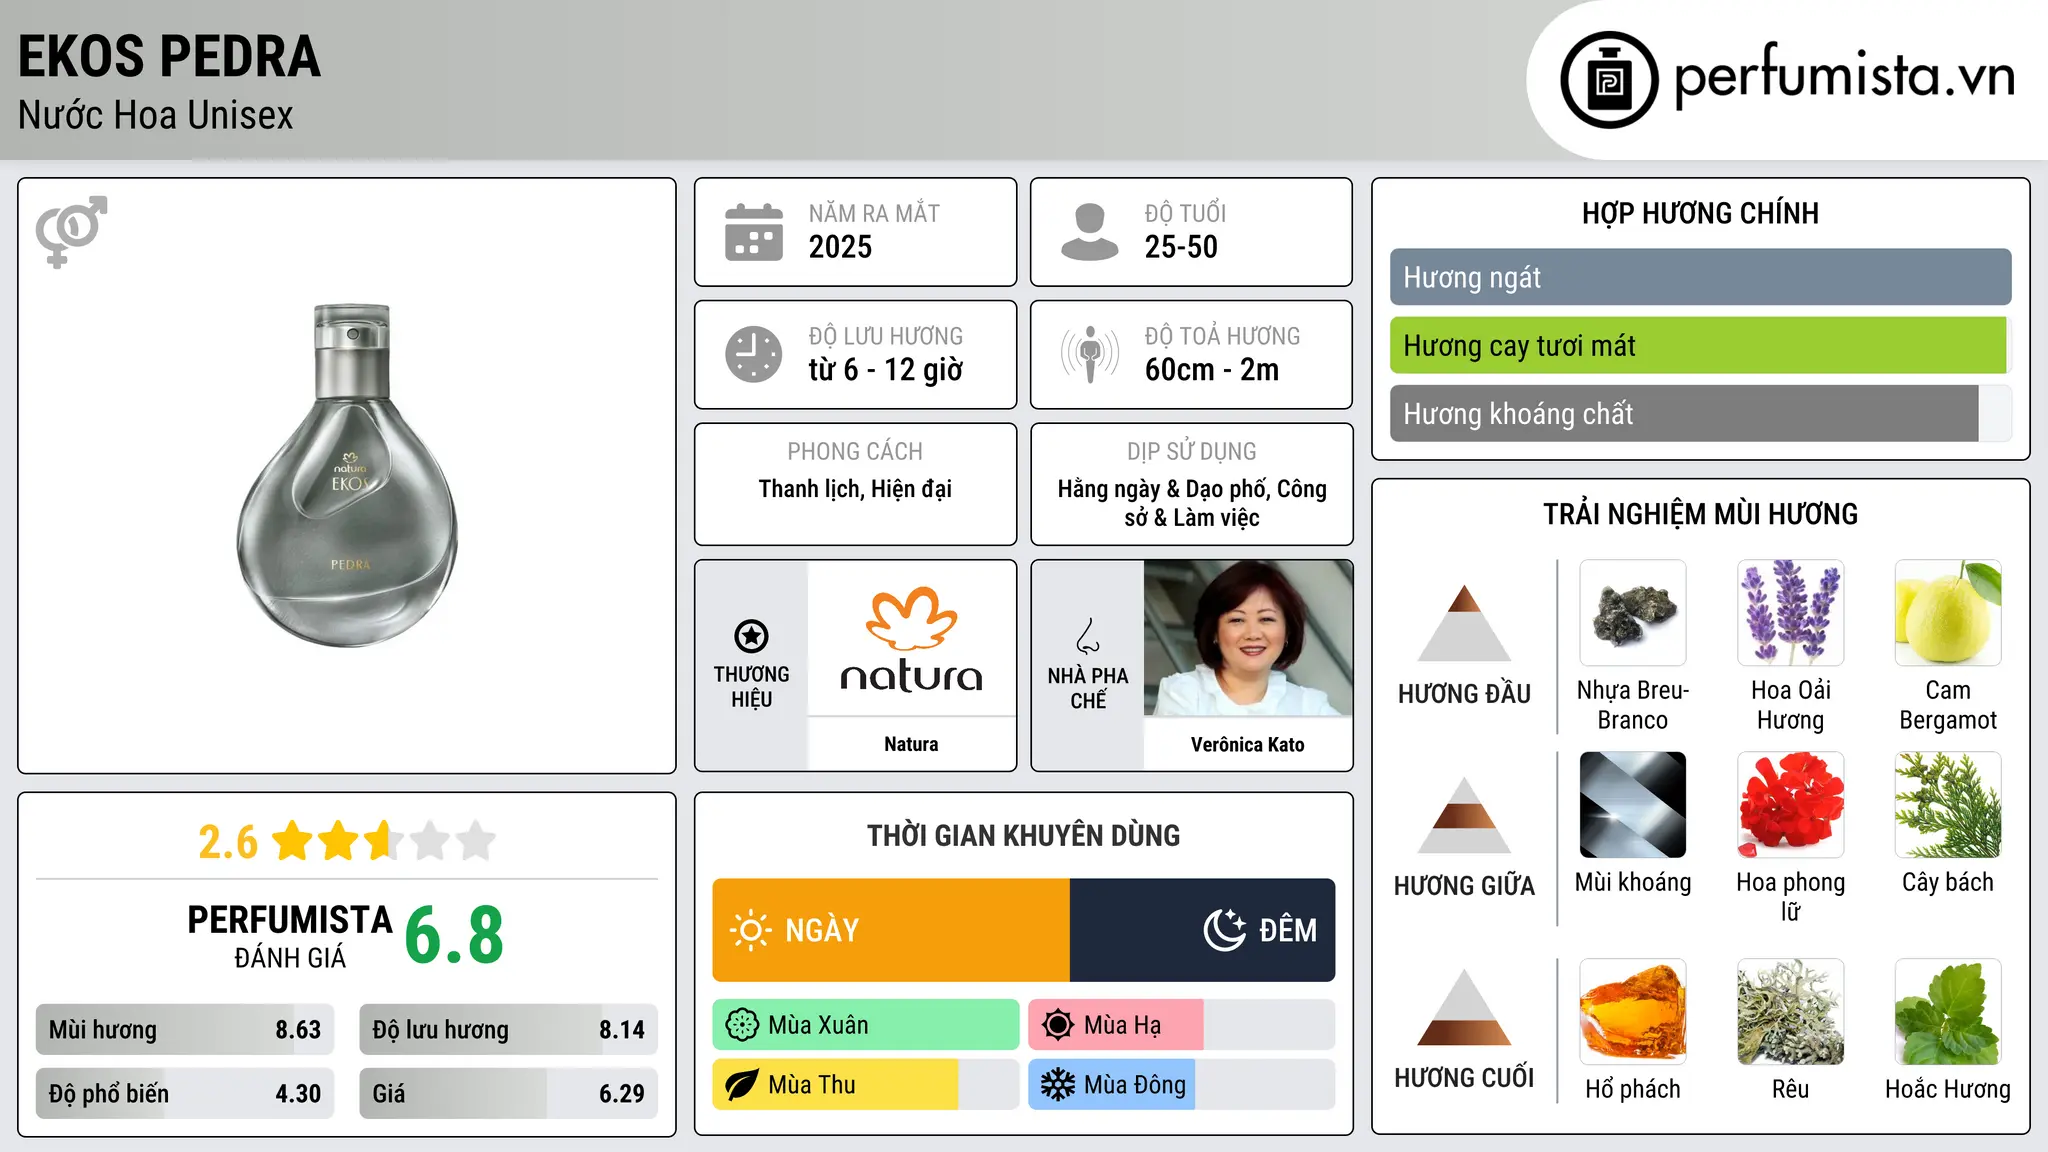Image resolution: width=2048 pixels, height=1152 pixels.
Task: Click the sillage icon beside Độ toả hương
Action: (x=1090, y=354)
